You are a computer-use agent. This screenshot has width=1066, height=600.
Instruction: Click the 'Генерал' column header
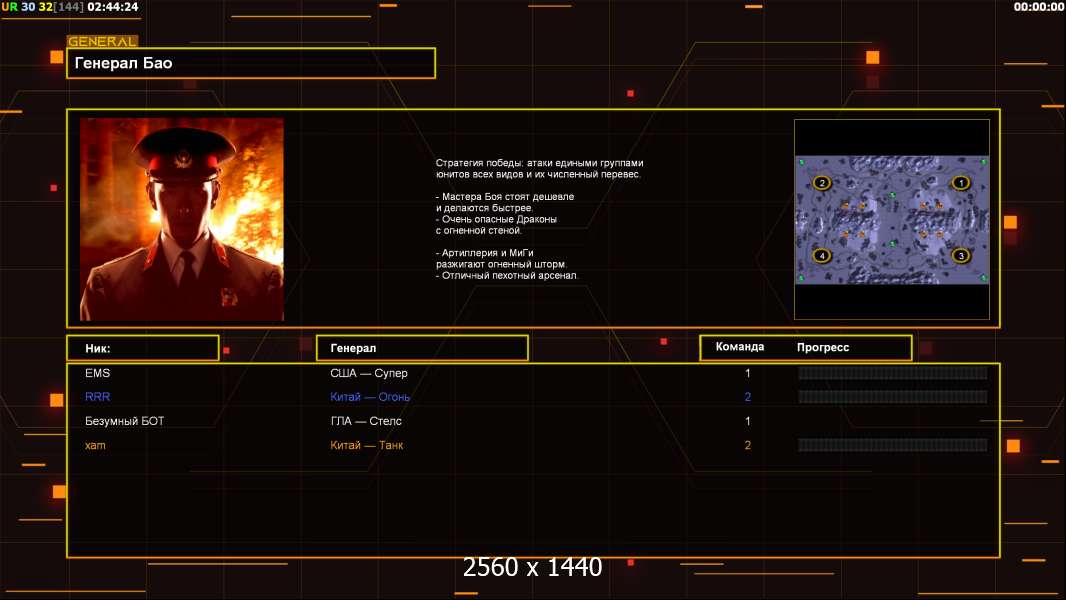422,348
